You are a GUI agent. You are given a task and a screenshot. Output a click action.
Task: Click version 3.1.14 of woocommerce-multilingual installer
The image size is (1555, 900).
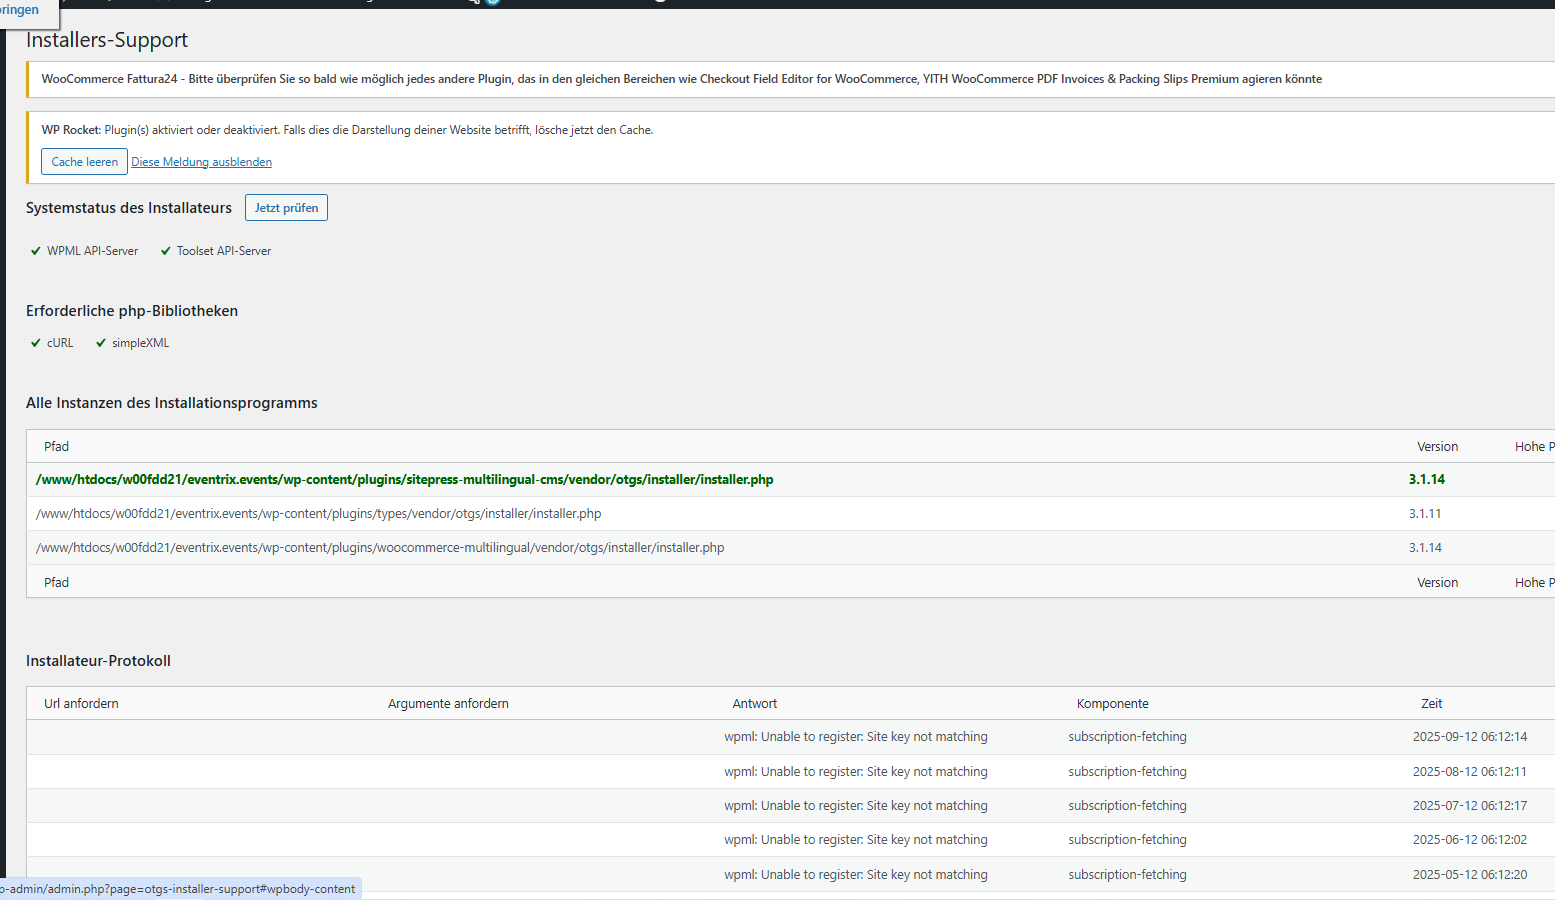click(x=1425, y=548)
